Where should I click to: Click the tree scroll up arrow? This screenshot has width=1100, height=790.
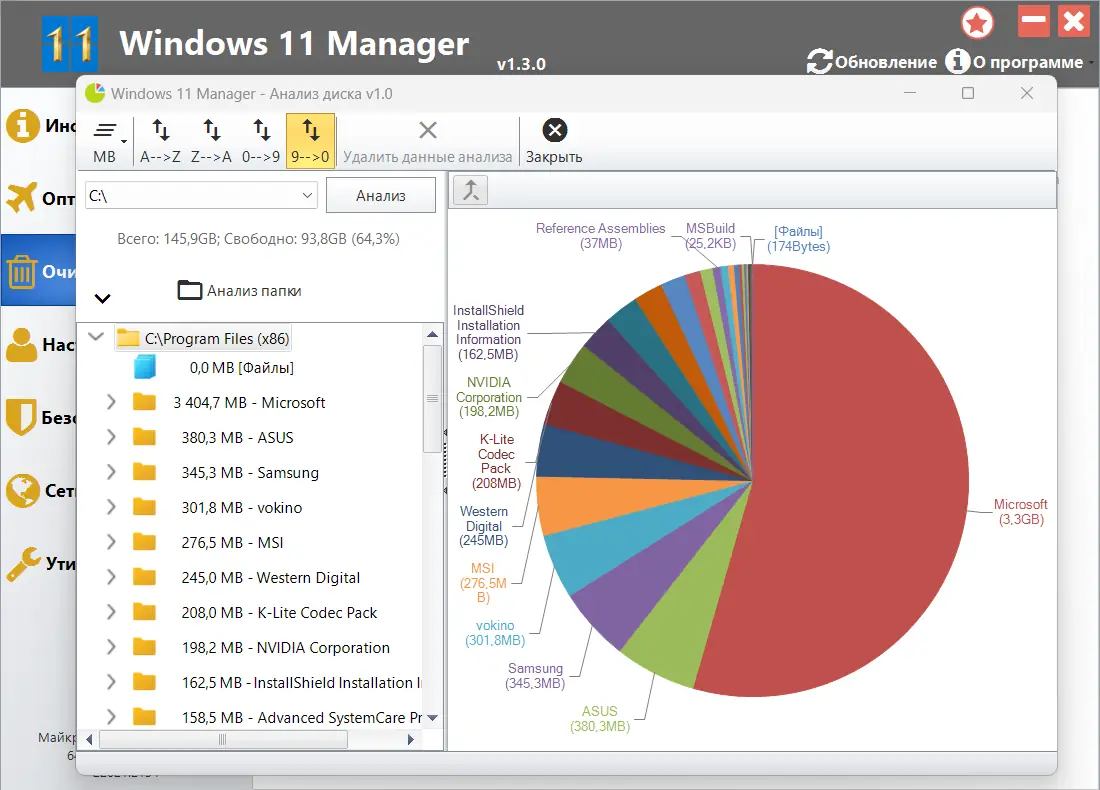[x=432, y=335]
